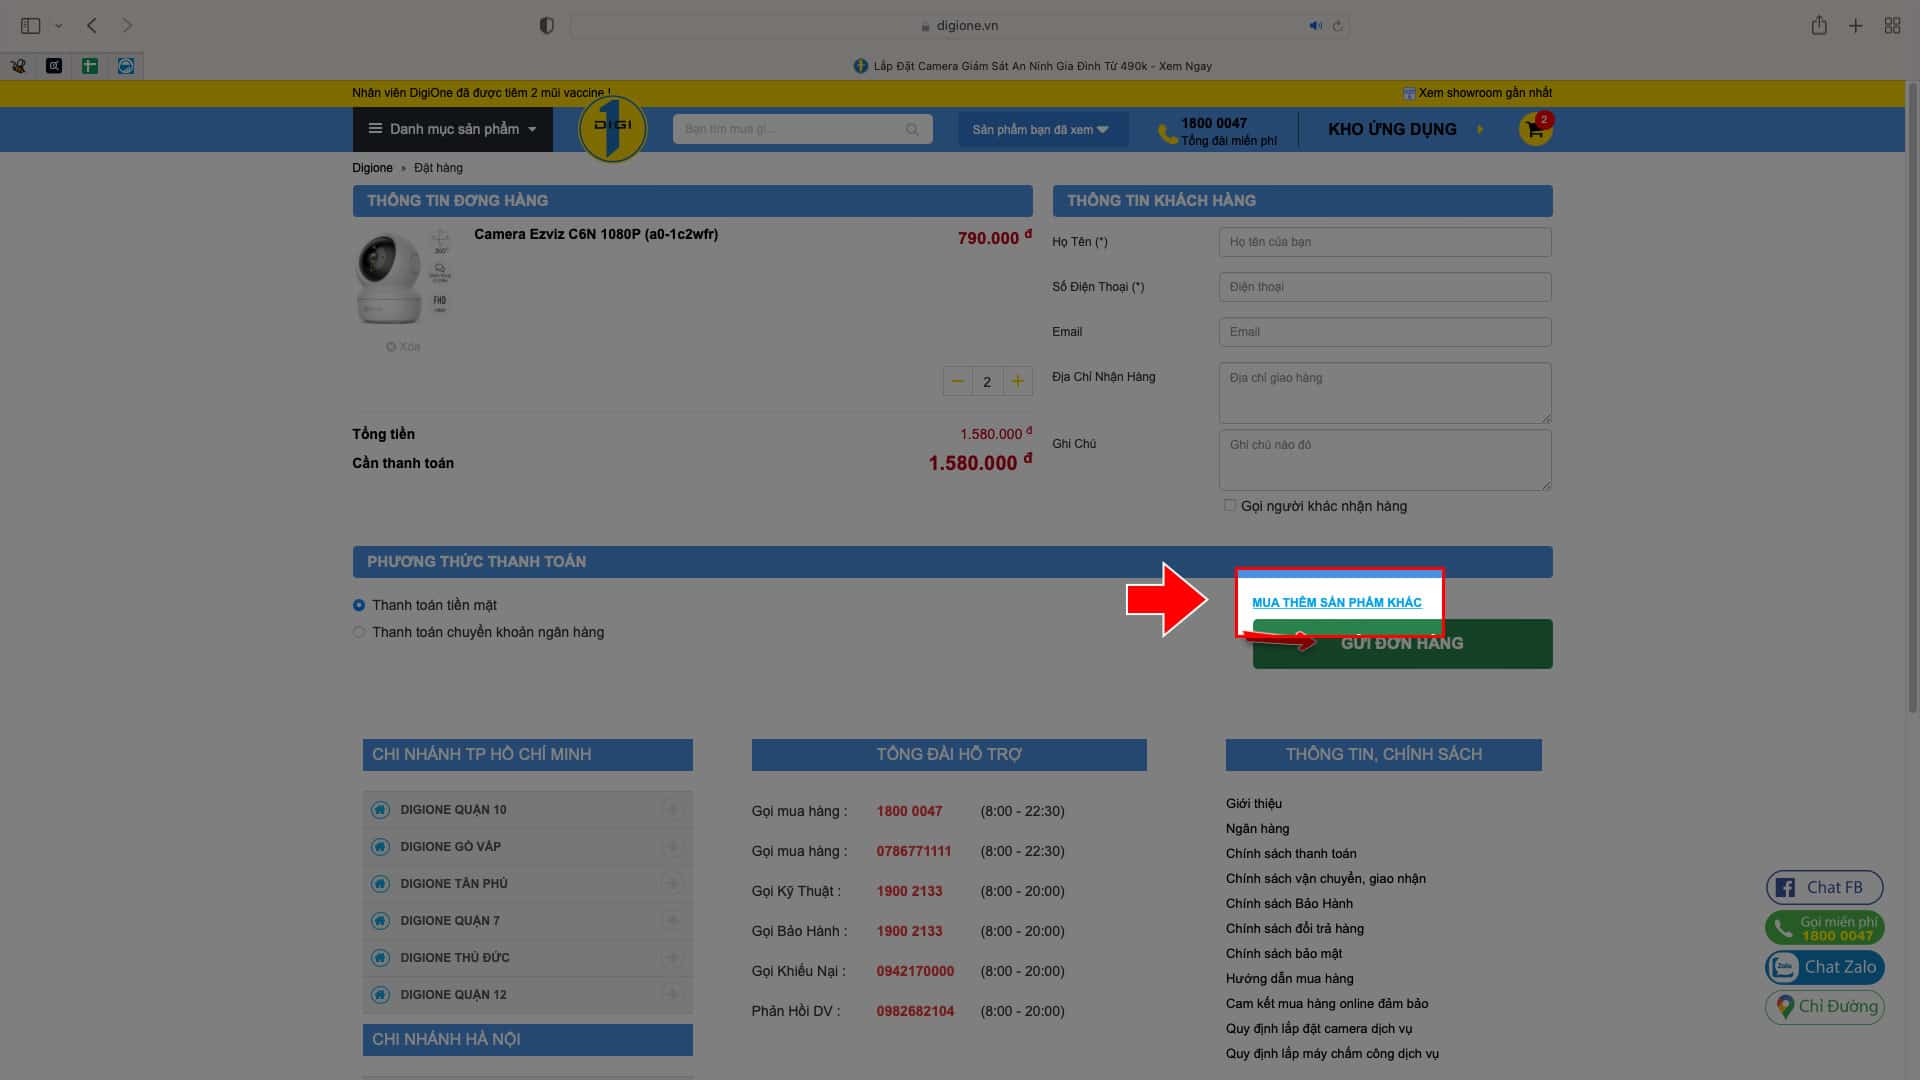Open the shopping cart icon

(1534, 130)
